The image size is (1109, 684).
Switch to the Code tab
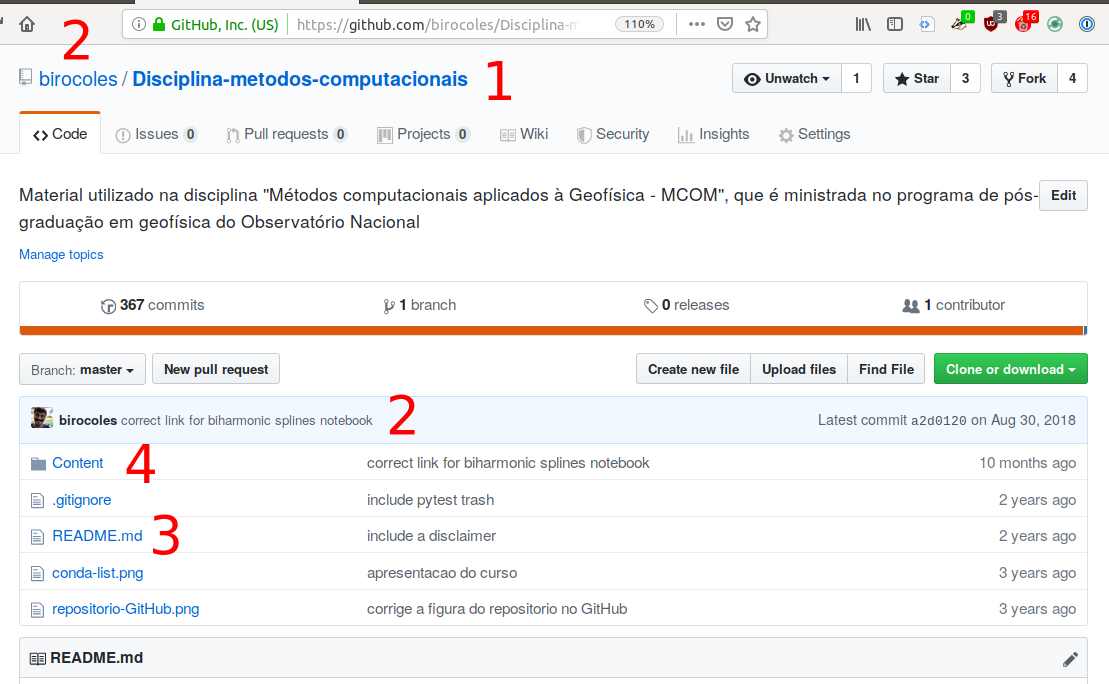60,134
